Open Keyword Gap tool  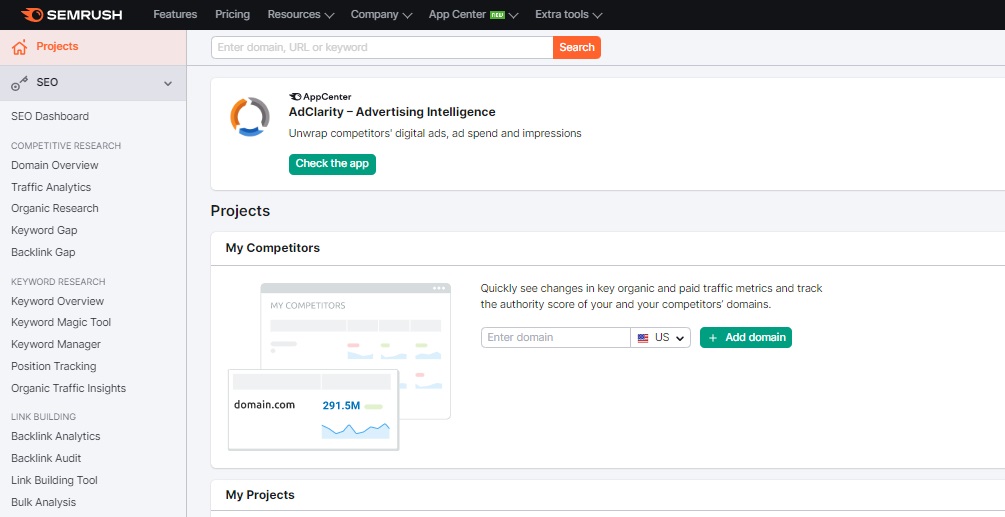click(x=44, y=230)
